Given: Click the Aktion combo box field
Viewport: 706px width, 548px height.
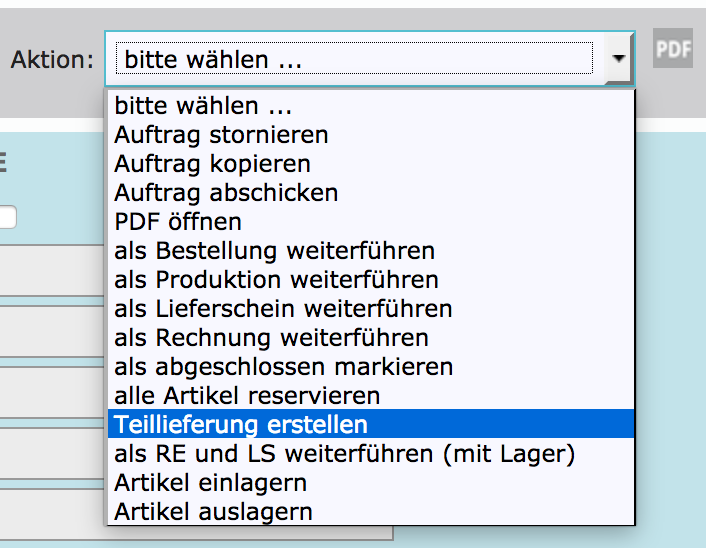Looking at the screenshot, I should (355, 59).
